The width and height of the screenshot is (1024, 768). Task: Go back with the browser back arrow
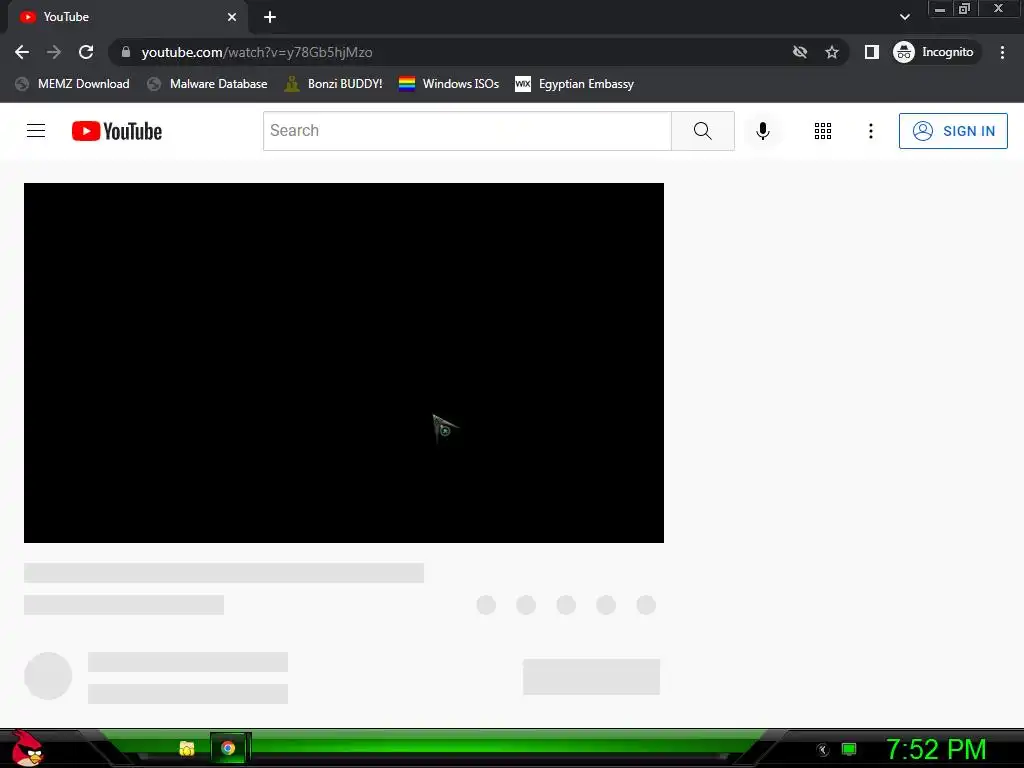22,52
